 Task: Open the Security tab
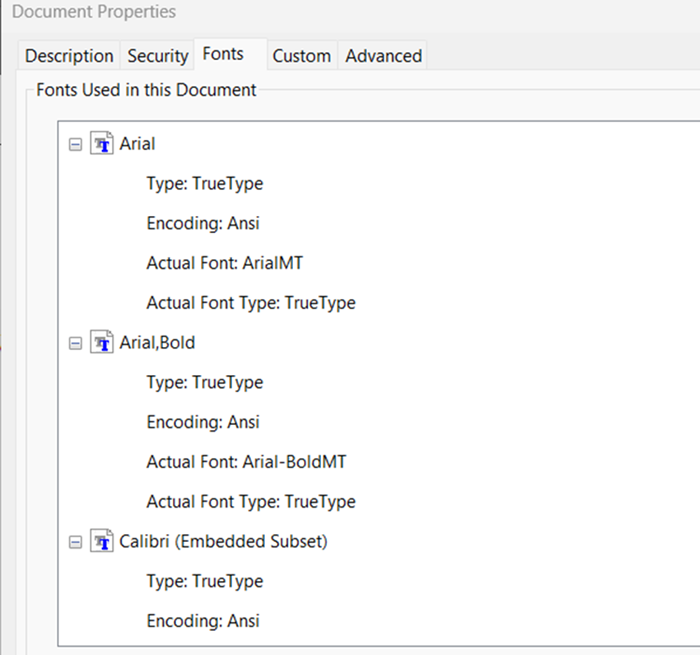(x=158, y=56)
